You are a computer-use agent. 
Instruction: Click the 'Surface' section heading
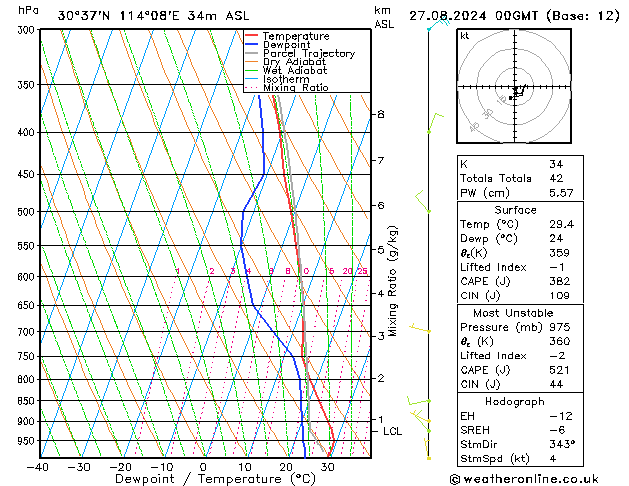515,210
